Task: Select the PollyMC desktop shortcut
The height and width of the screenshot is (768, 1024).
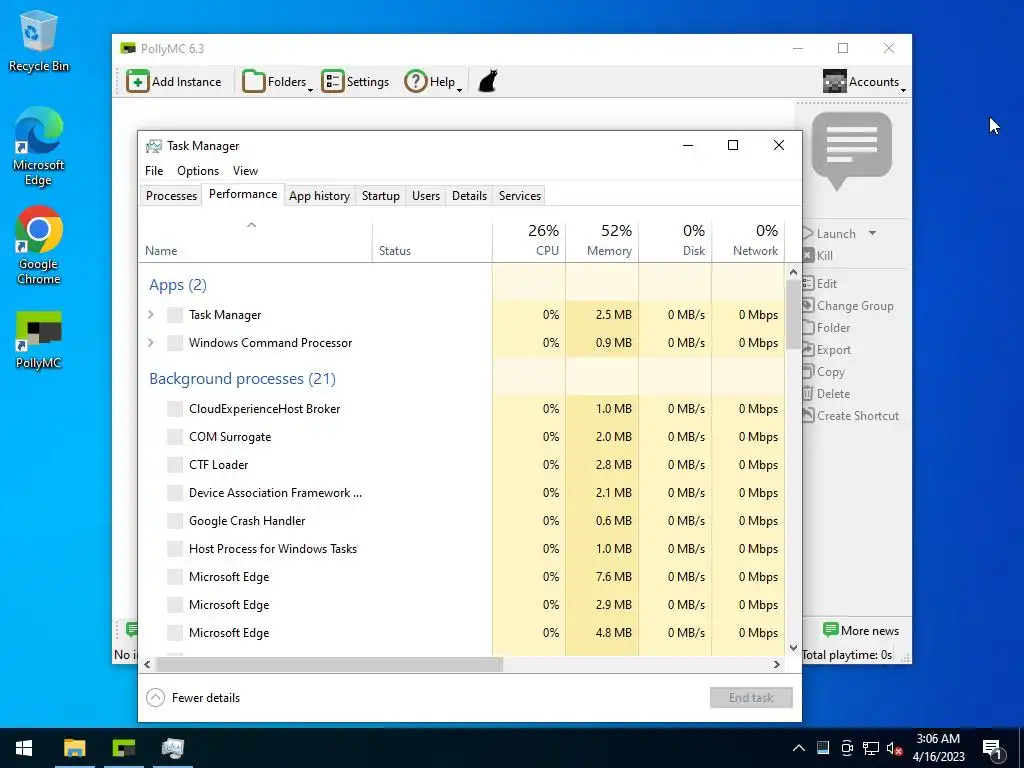Action: 39,341
